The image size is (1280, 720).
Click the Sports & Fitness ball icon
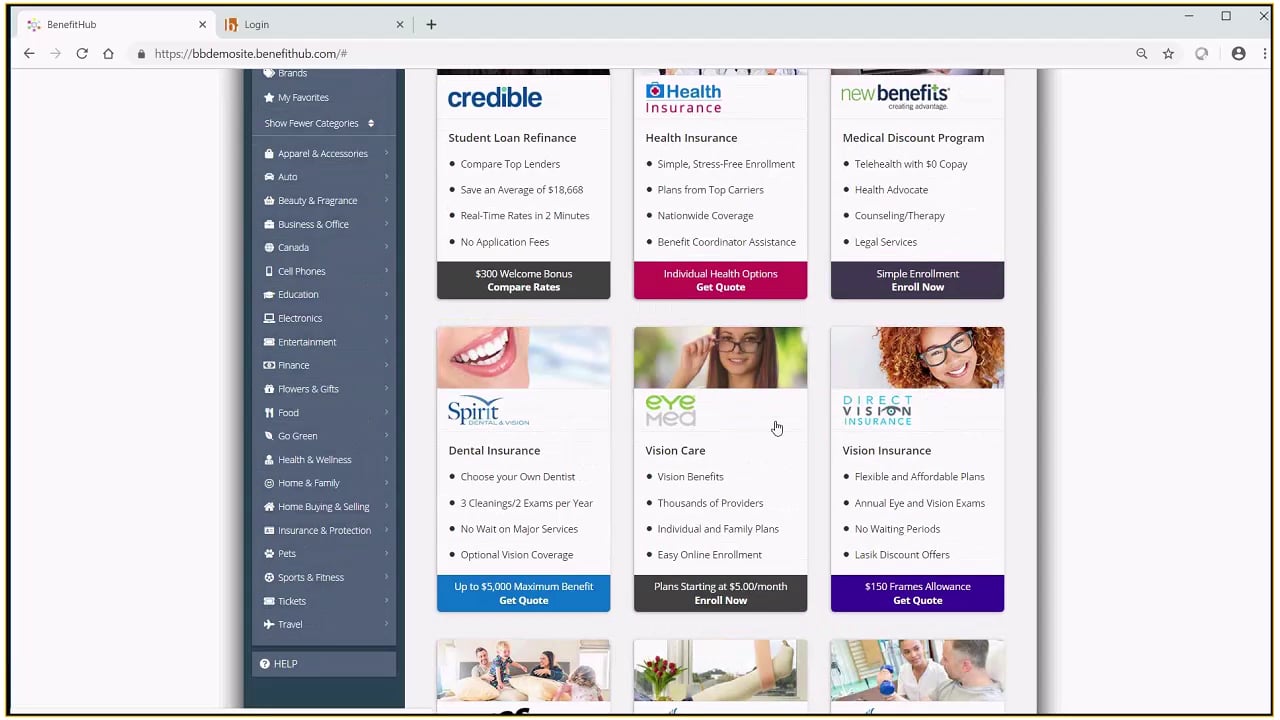pyautogui.click(x=269, y=578)
